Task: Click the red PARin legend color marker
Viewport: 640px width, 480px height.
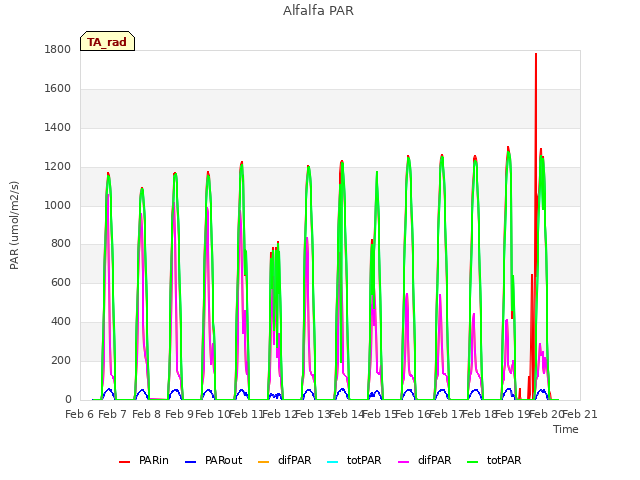Action: 124,462
